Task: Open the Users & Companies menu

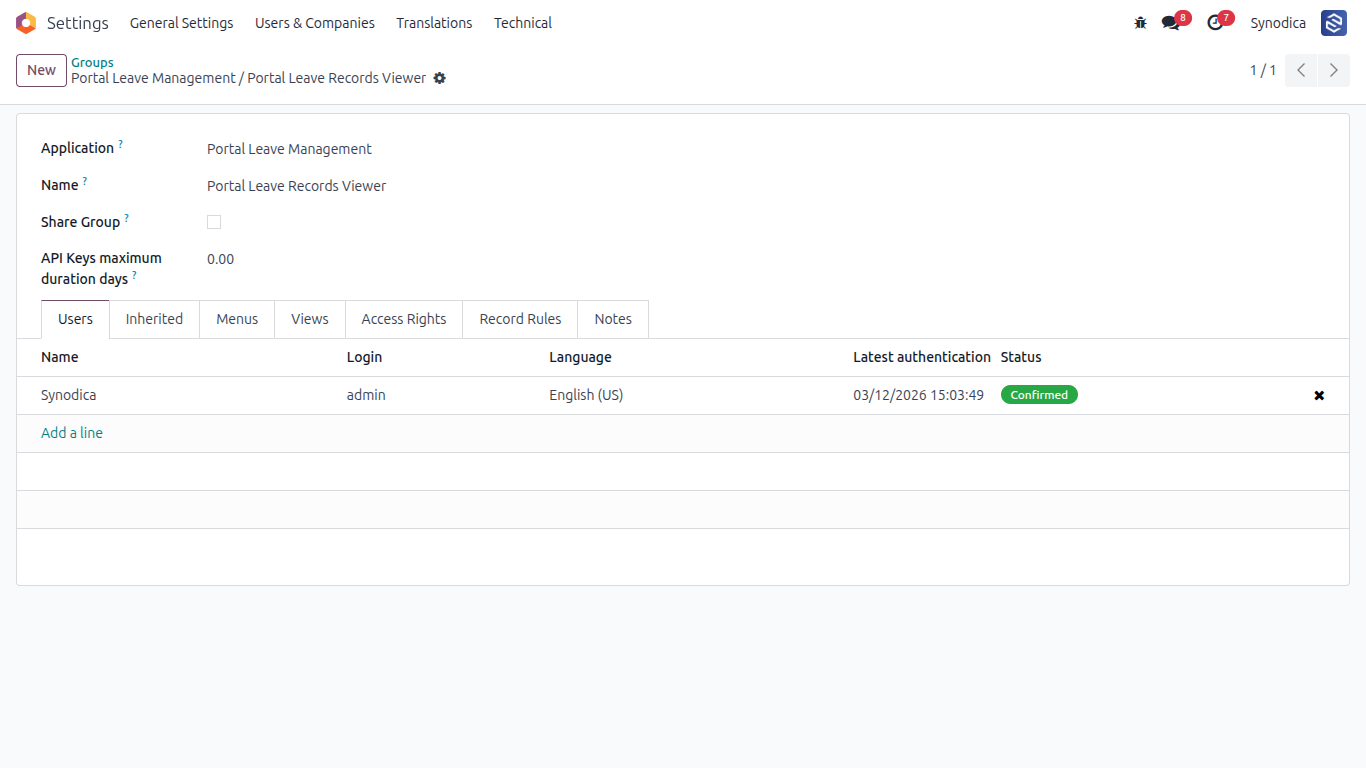Action: click(x=315, y=23)
